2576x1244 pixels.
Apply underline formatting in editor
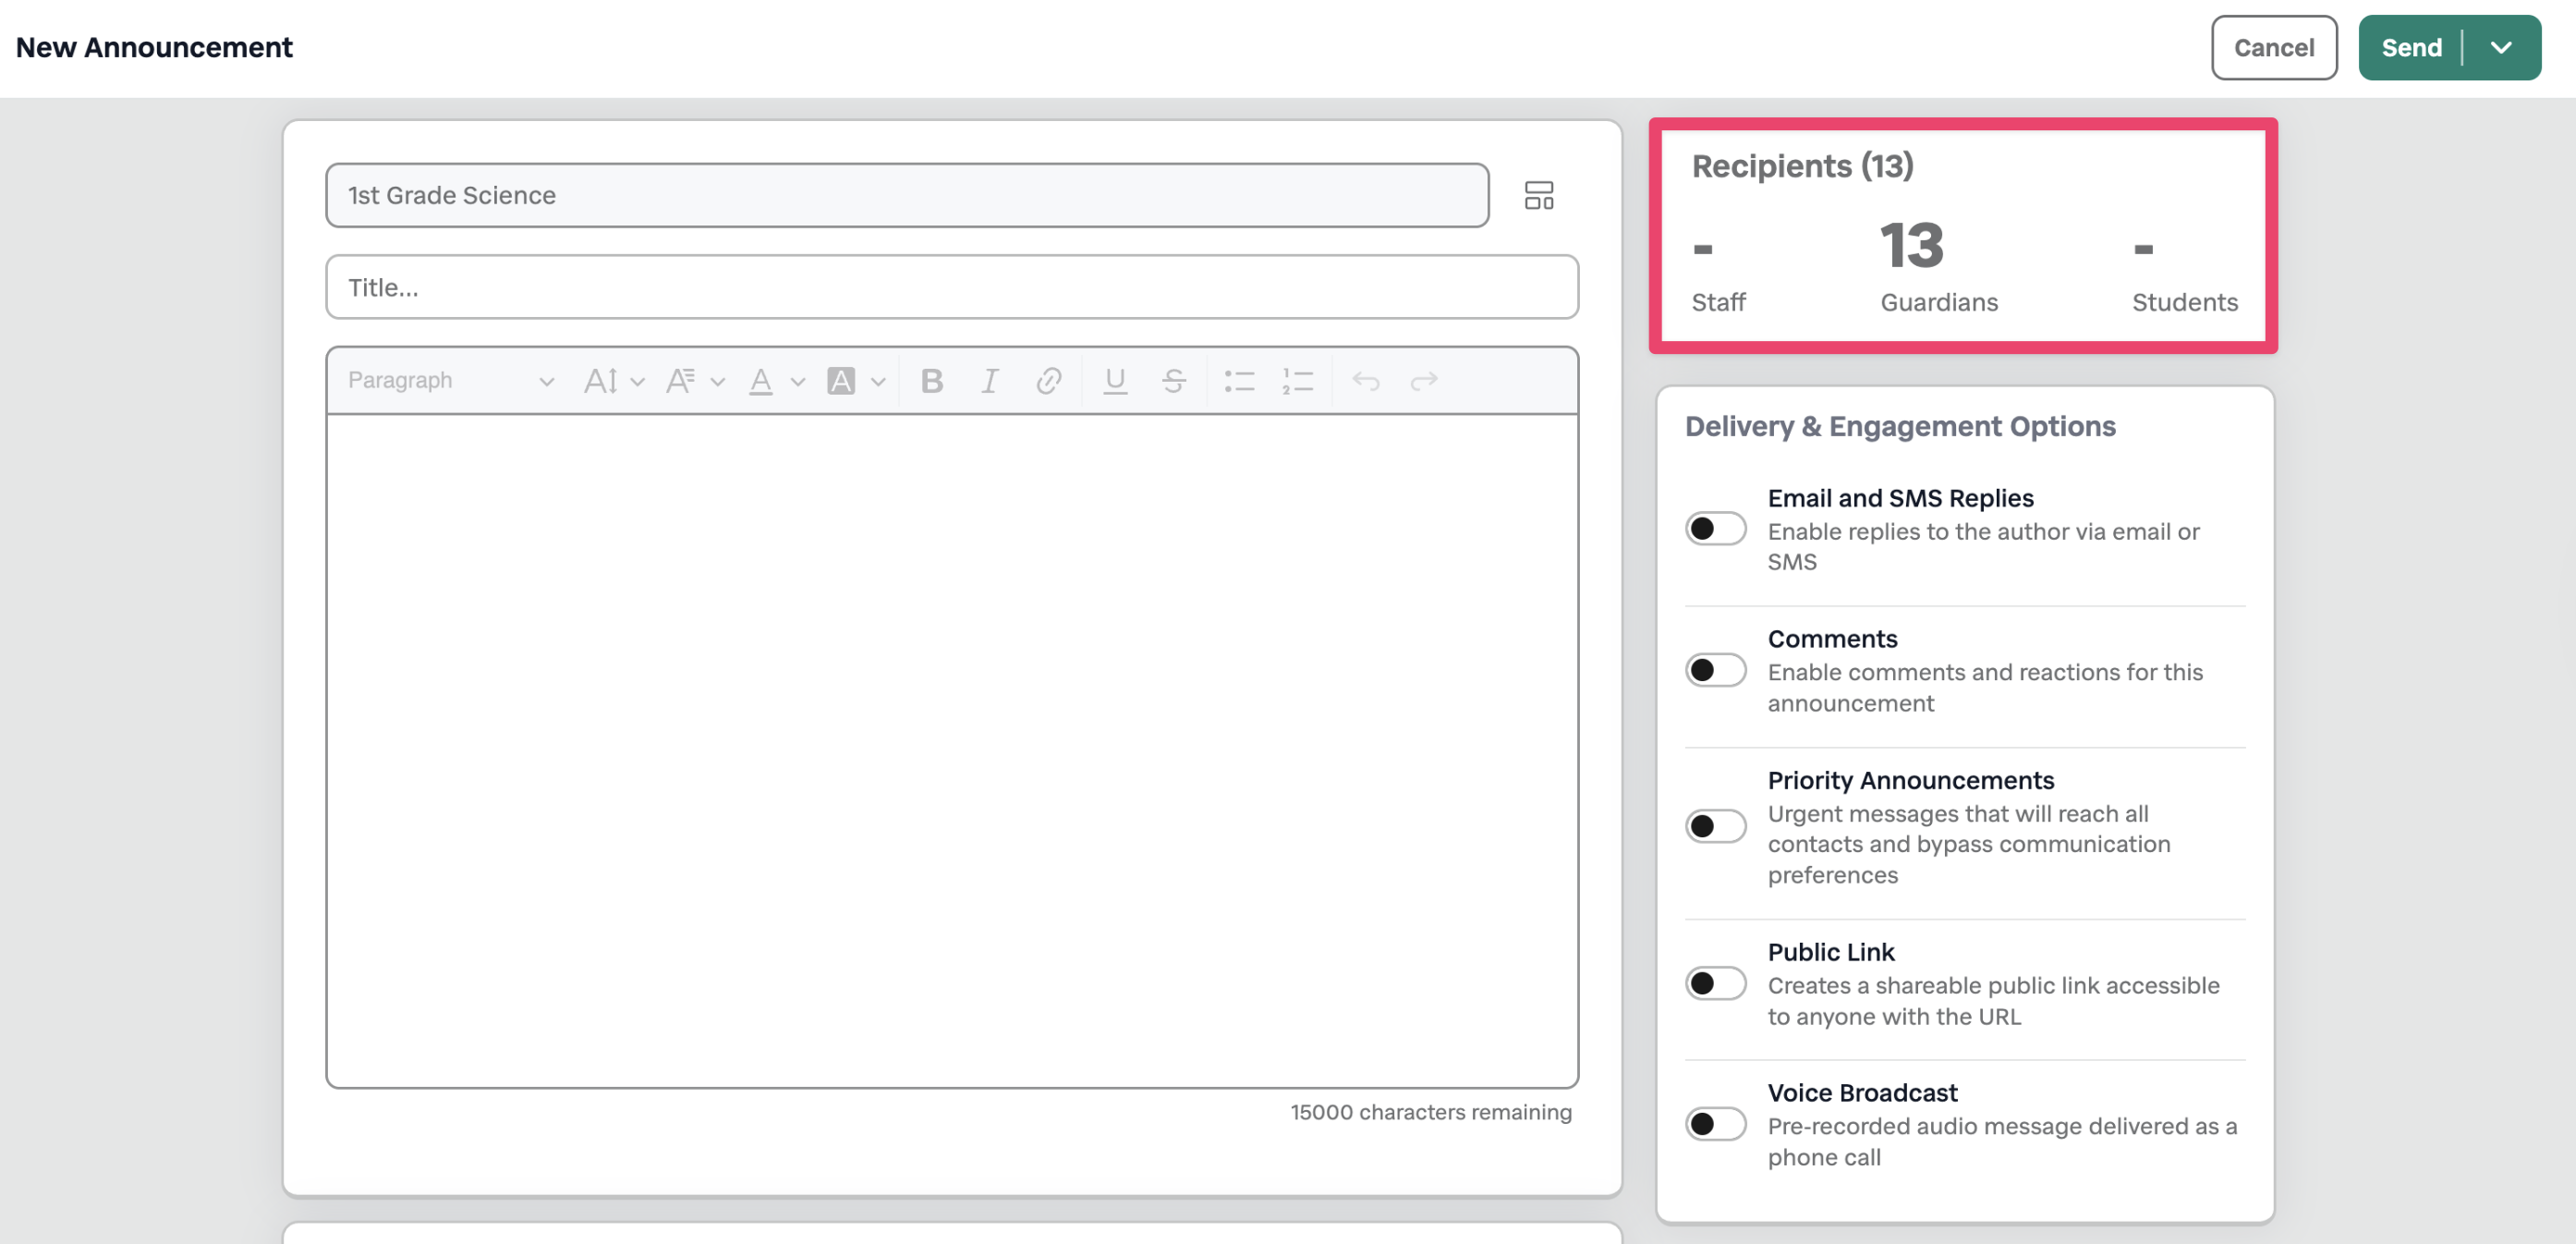[x=1114, y=381]
